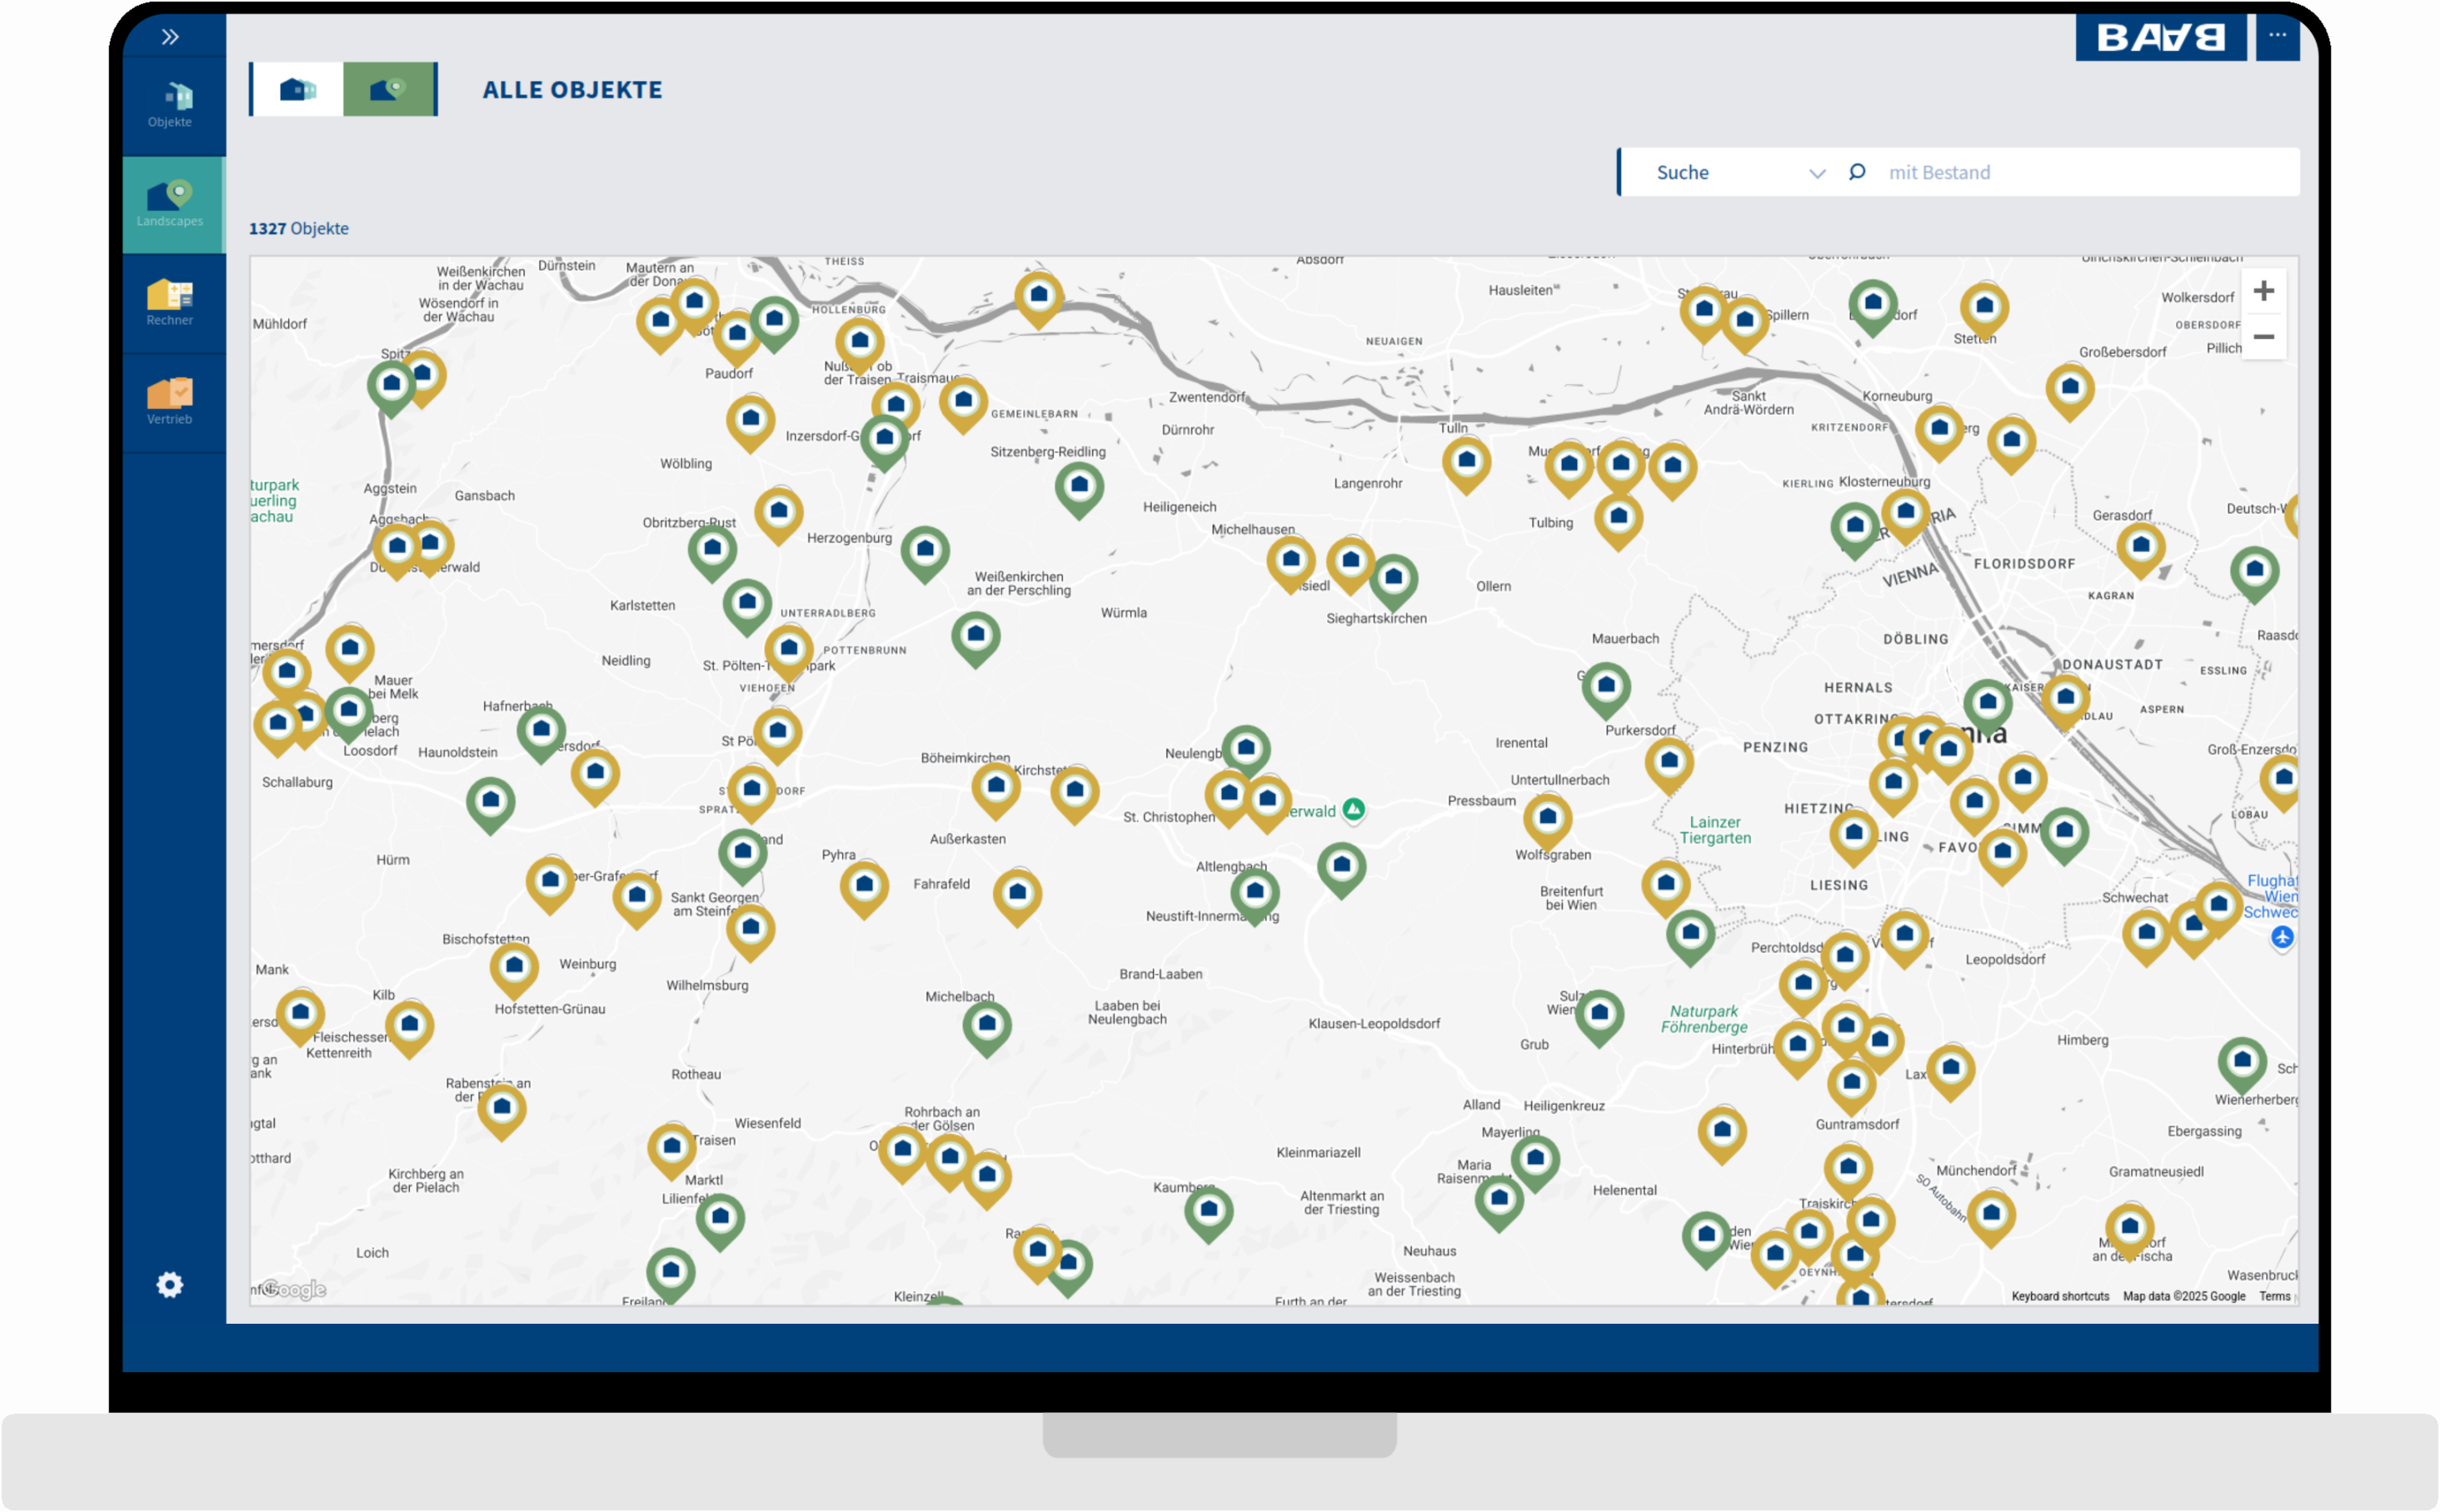Open the Vertrieb section
The width and height of the screenshot is (2440, 1512).
(x=171, y=400)
